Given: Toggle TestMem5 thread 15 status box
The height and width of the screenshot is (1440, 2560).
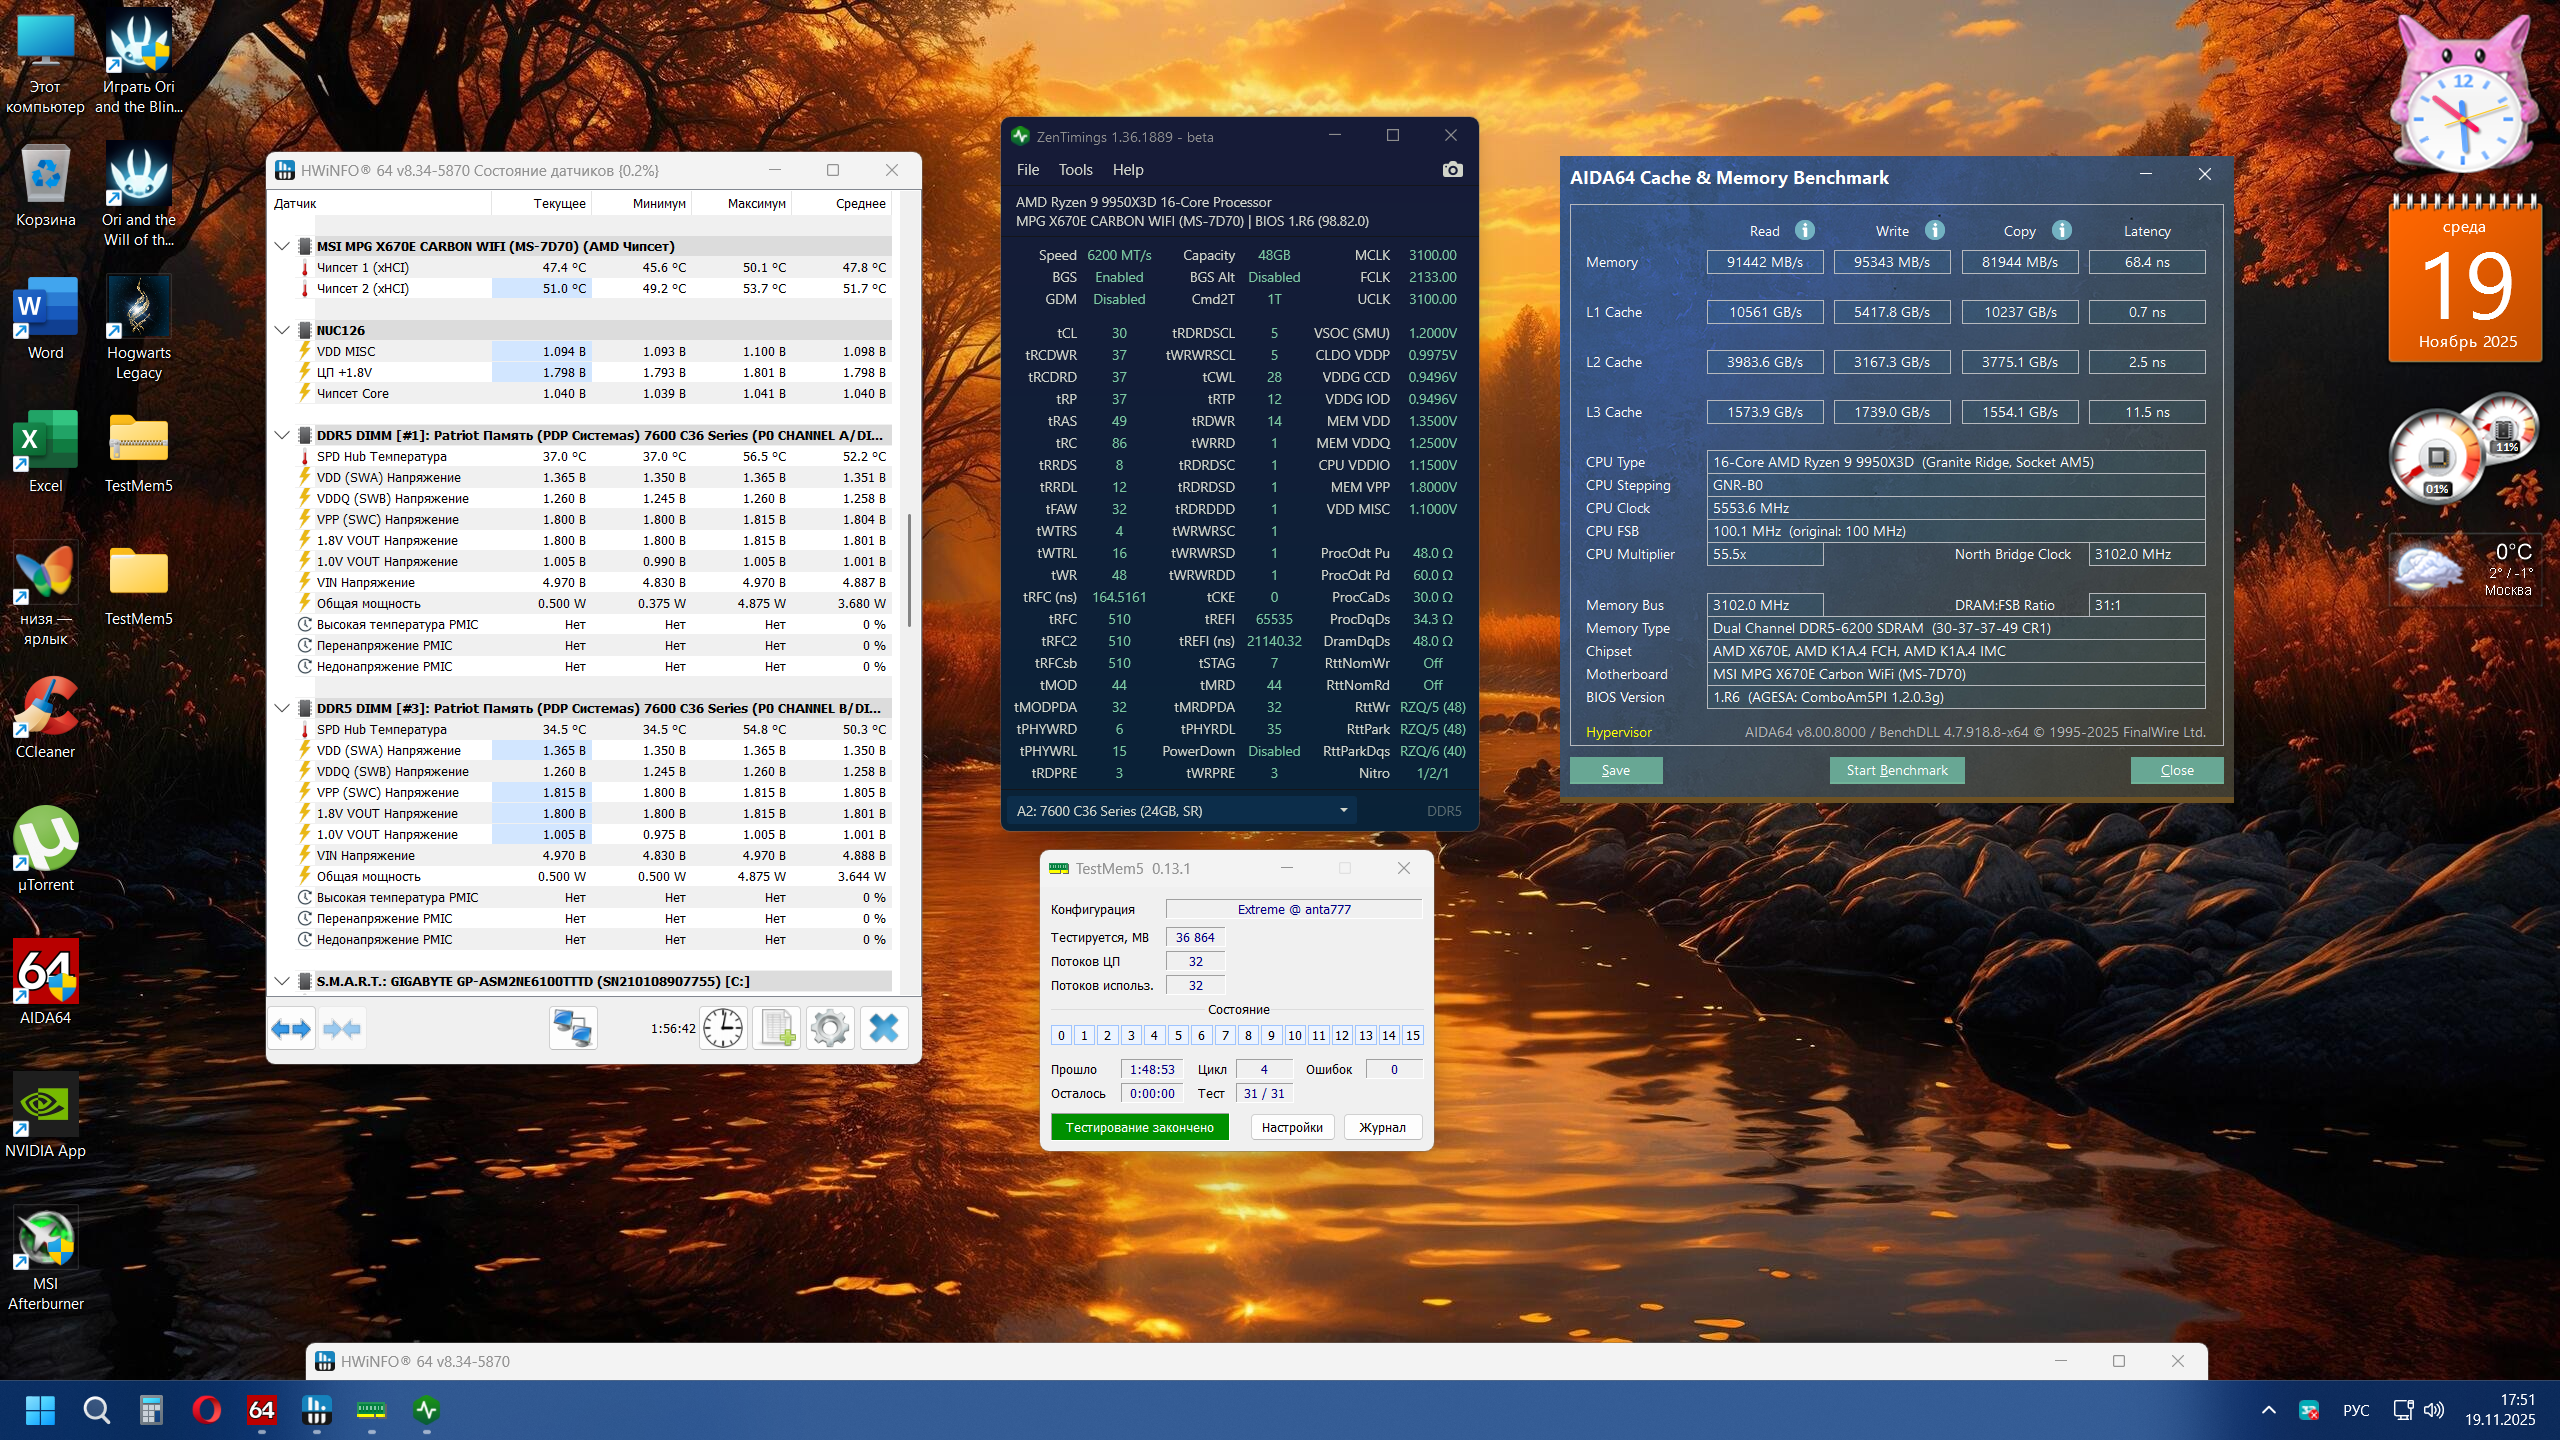Looking at the screenshot, I should pyautogui.click(x=1412, y=1035).
